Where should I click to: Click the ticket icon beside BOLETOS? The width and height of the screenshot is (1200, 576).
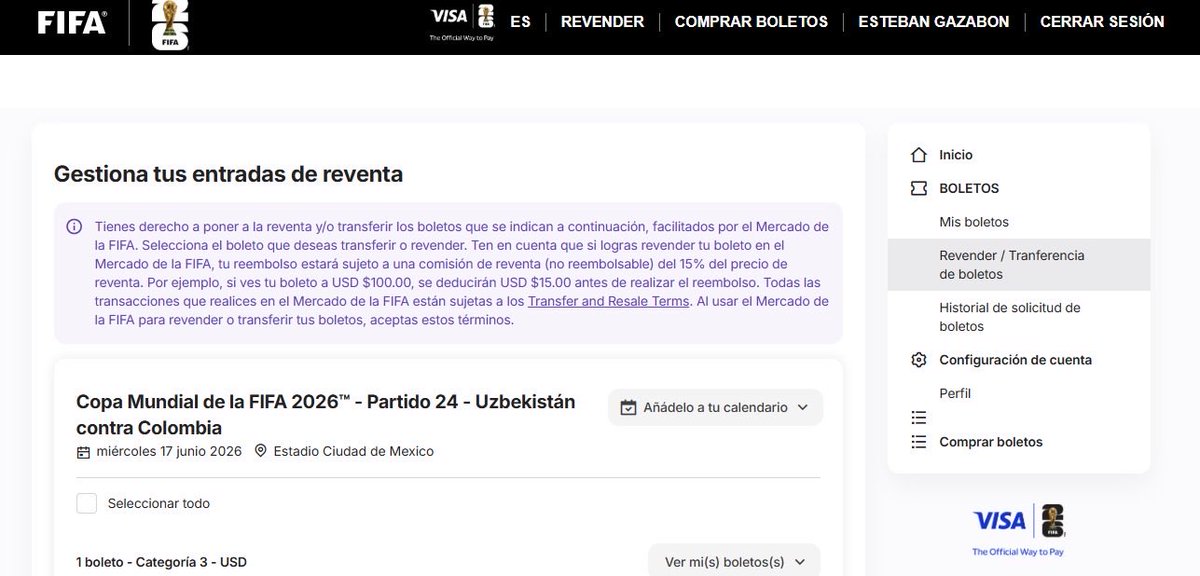pos(919,188)
